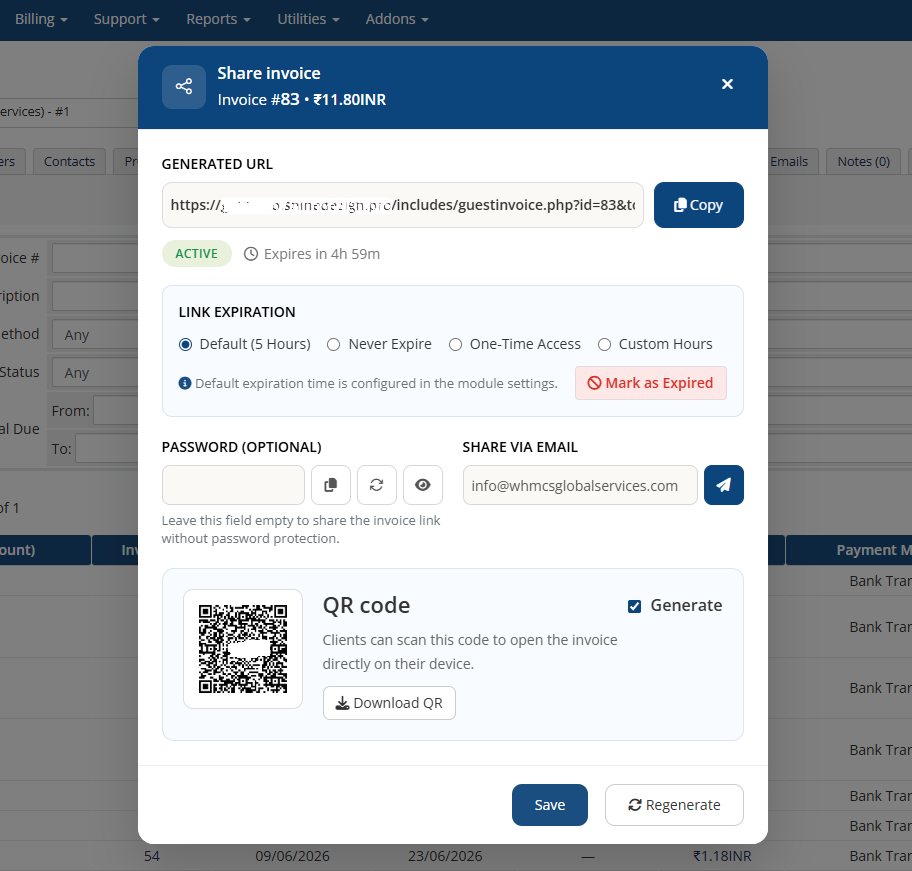Image resolution: width=912 pixels, height=871 pixels.
Task: Show password using the eye icon
Action: 423,485
